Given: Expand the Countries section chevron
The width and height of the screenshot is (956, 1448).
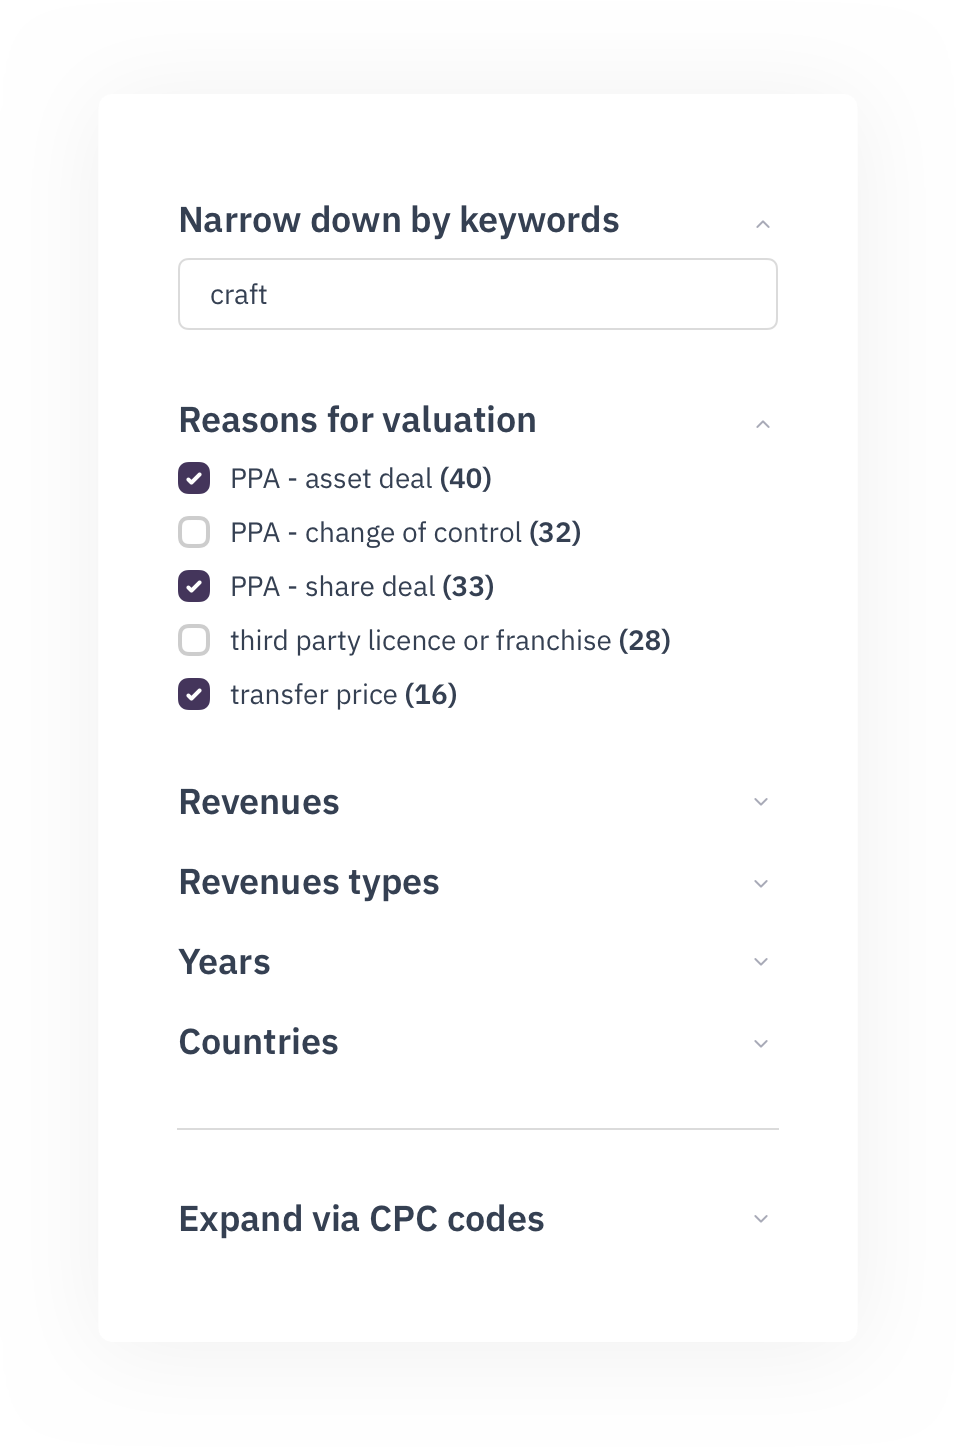Looking at the screenshot, I should click(761, 1044).
